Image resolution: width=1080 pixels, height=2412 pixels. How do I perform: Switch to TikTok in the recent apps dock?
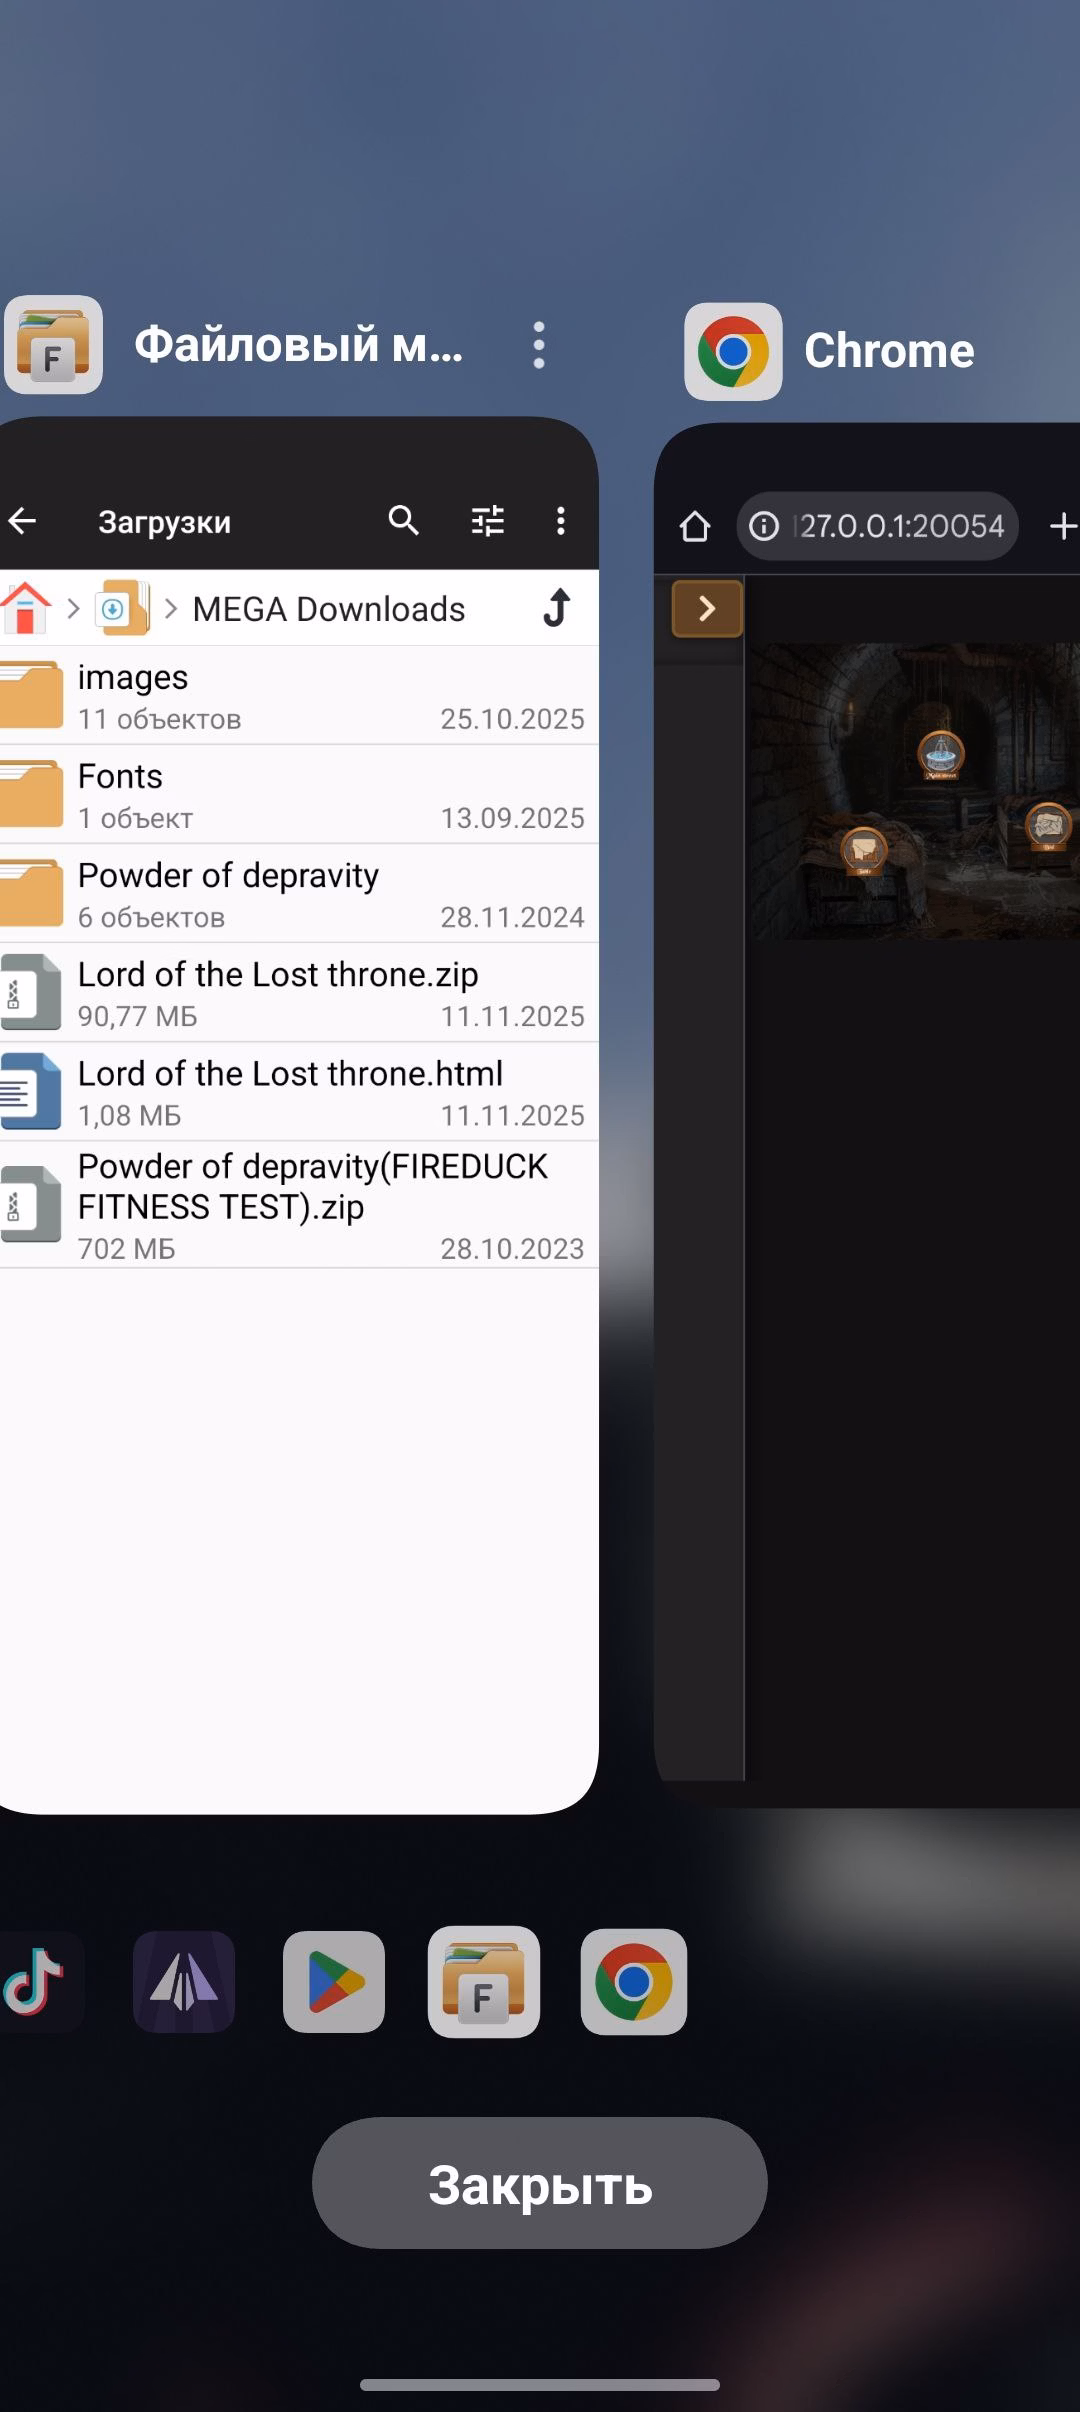[x=37, y=1982]
